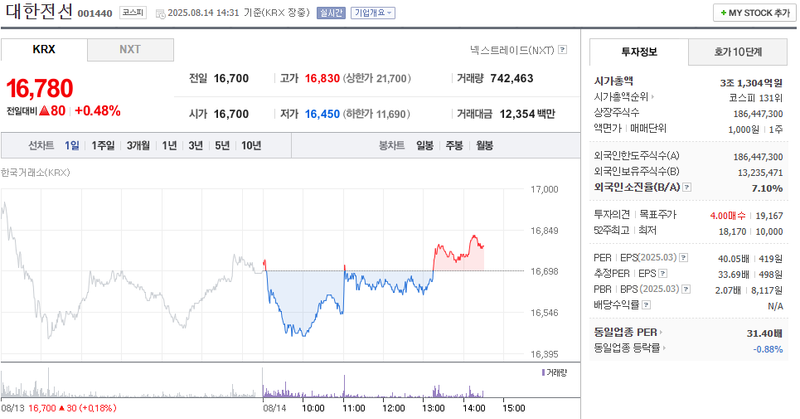Screen dimensions: 800x419
Task: Click the 52주최고 value 18,170
Action: tap(732, 232)
